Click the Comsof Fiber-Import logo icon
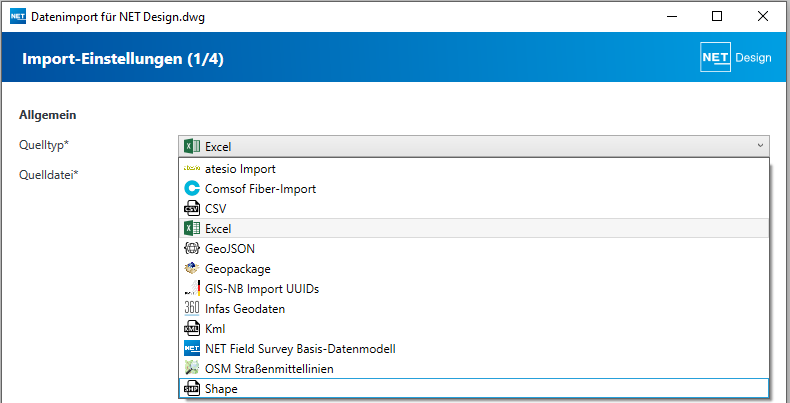 [192, 188]
